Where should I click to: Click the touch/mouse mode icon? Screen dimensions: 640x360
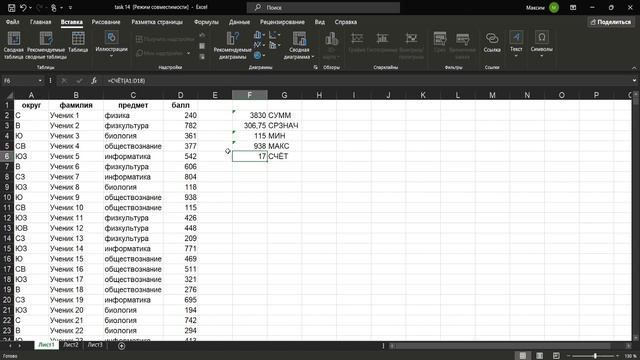tap(53, 7)
